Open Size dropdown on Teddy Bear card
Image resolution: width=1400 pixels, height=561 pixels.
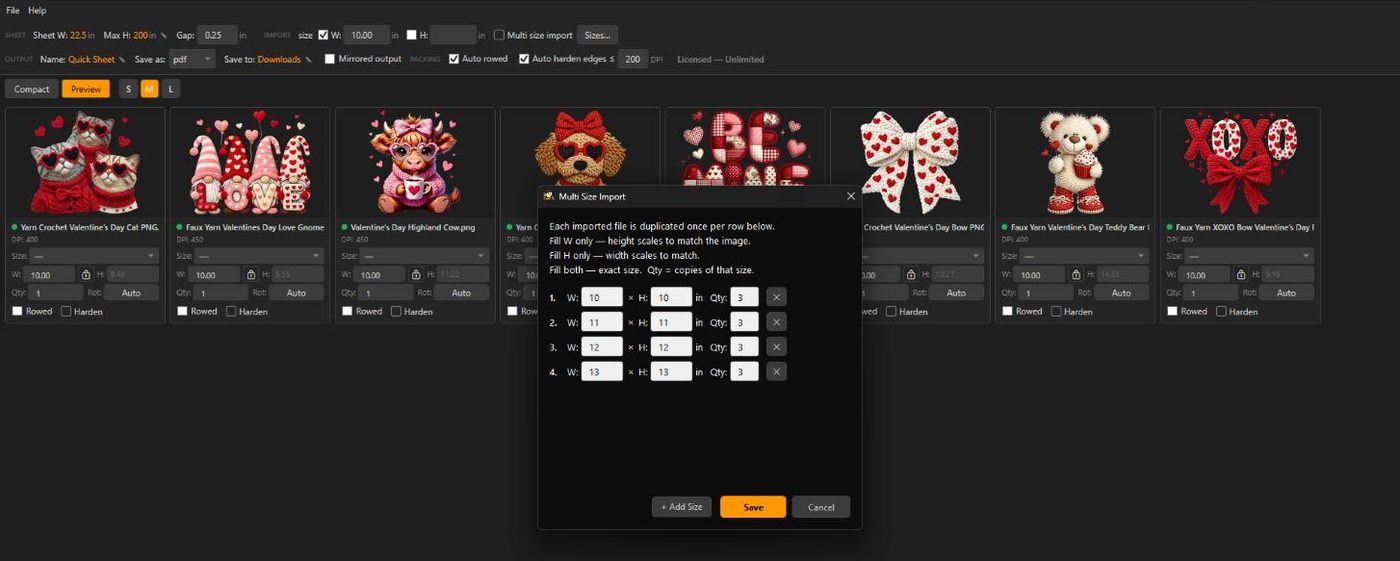(1084, 256)
